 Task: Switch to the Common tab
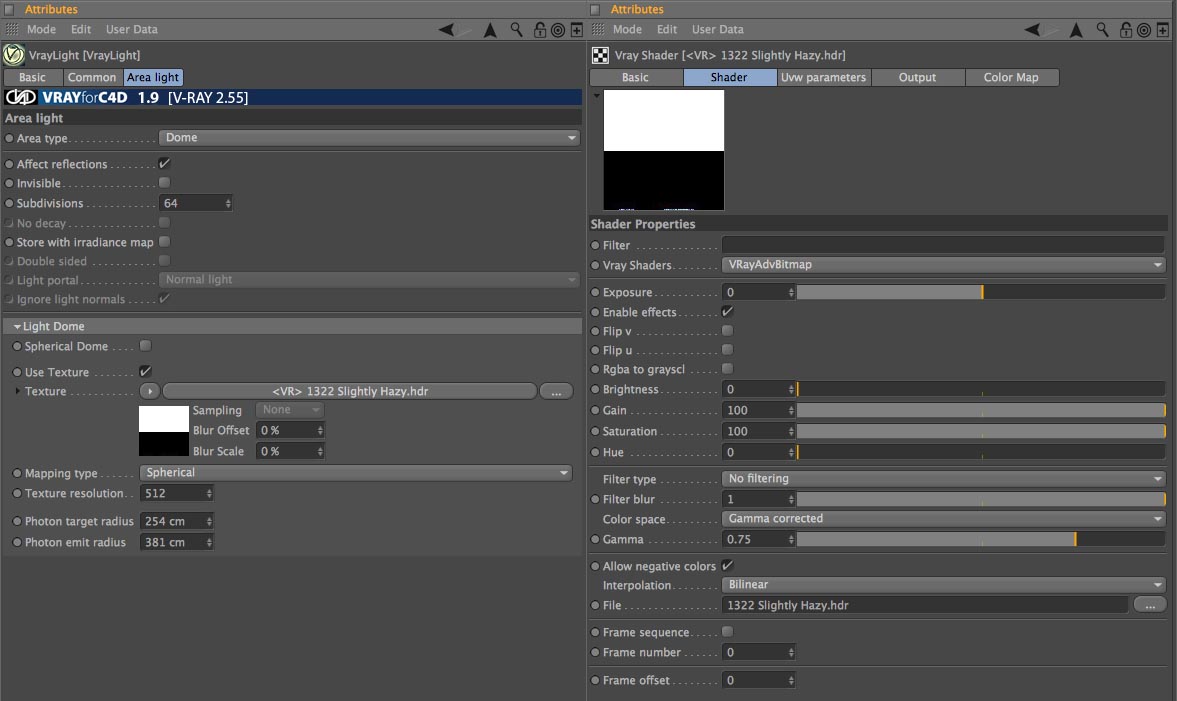[92, 77]
